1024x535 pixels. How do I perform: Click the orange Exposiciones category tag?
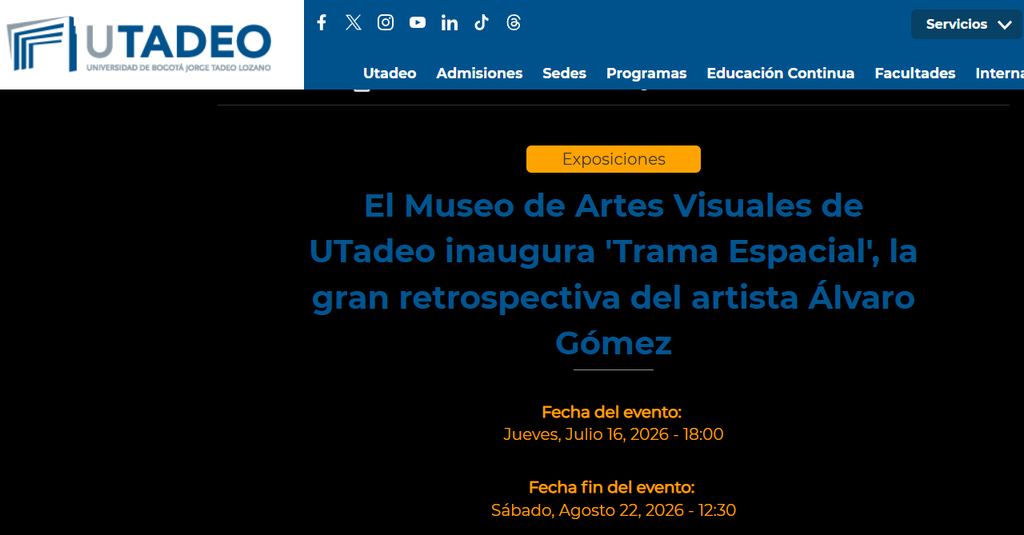(613, 159)
